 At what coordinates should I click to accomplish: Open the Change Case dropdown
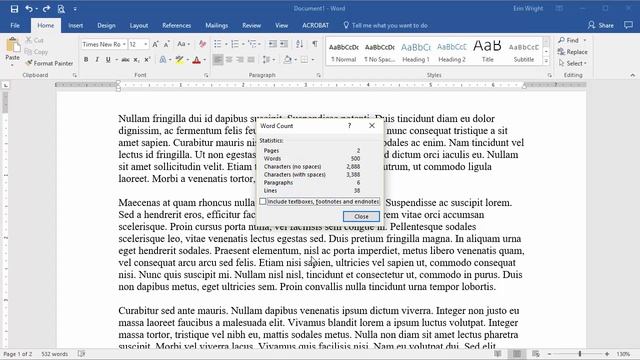[183, 44]
